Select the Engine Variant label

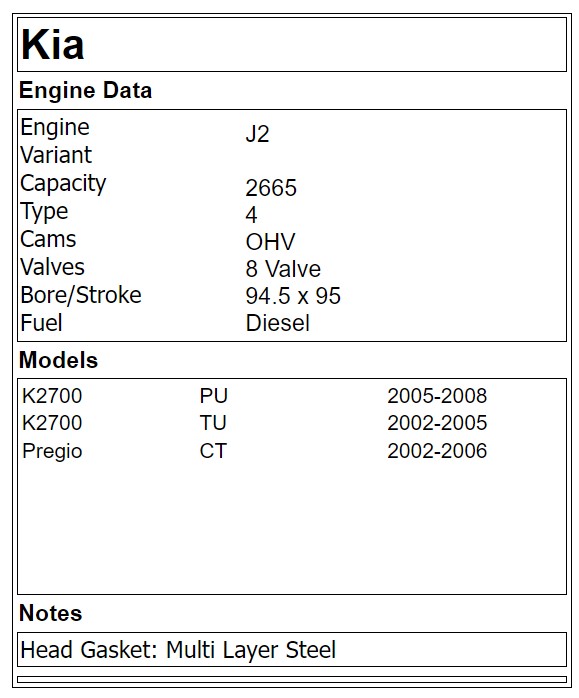pyautogui.click(x=56, y=141)
